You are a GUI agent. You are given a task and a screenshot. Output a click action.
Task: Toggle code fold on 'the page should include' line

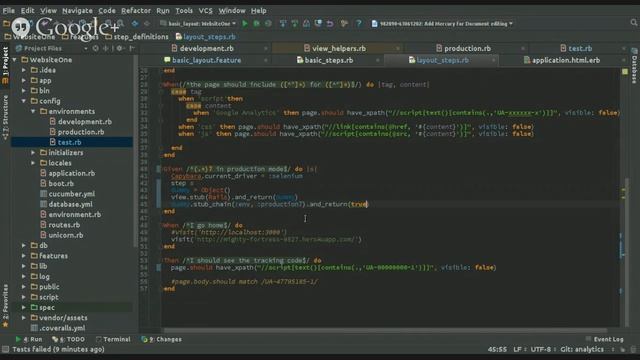[161, 84]
